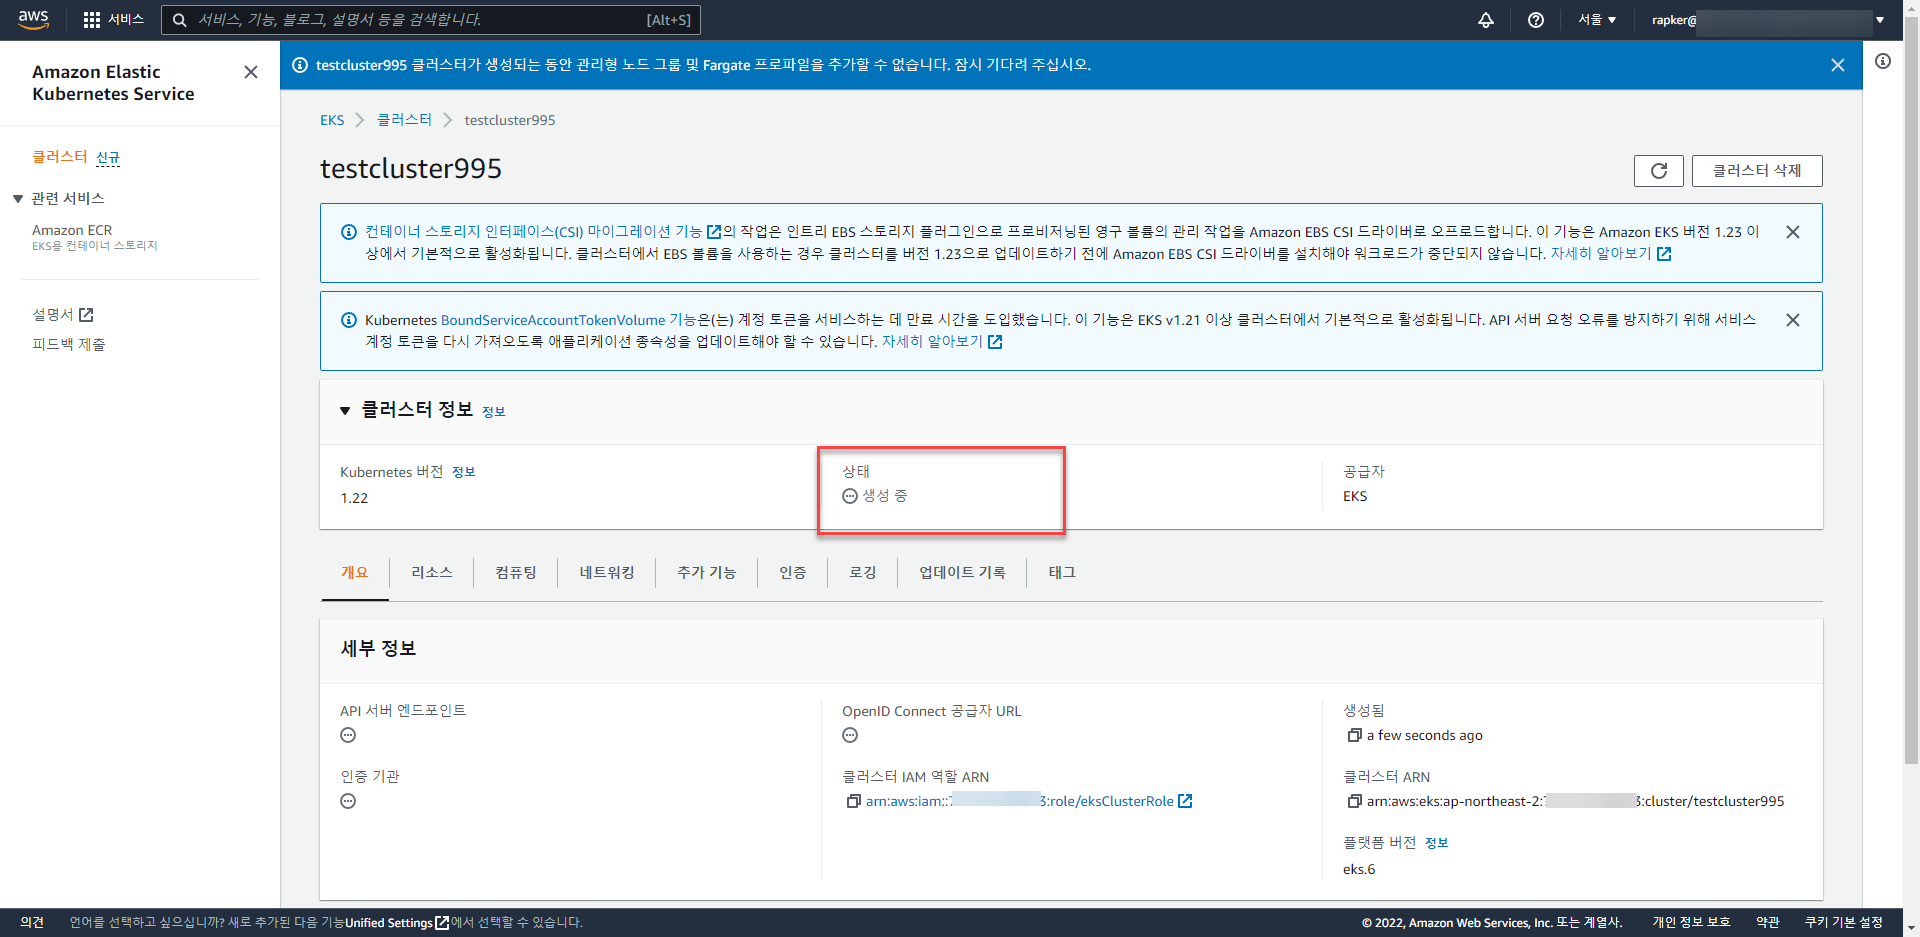The height and width of the screenshot is (937, 1920).
Task: Click the search magnifier icon
Action: click(x=180, y=20)
